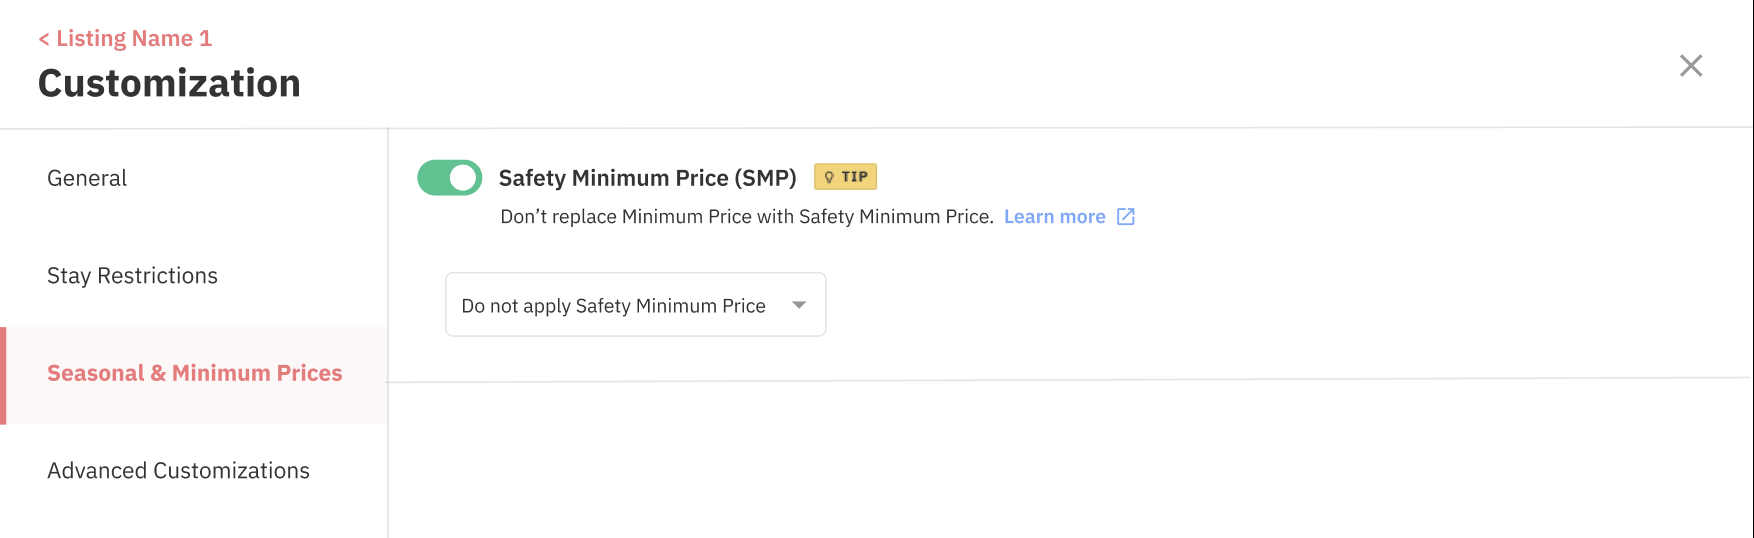Select Seasonal & Minimum Prices section
The height and width of the screenshot is (538, 1754).
(x=194, y=373)
